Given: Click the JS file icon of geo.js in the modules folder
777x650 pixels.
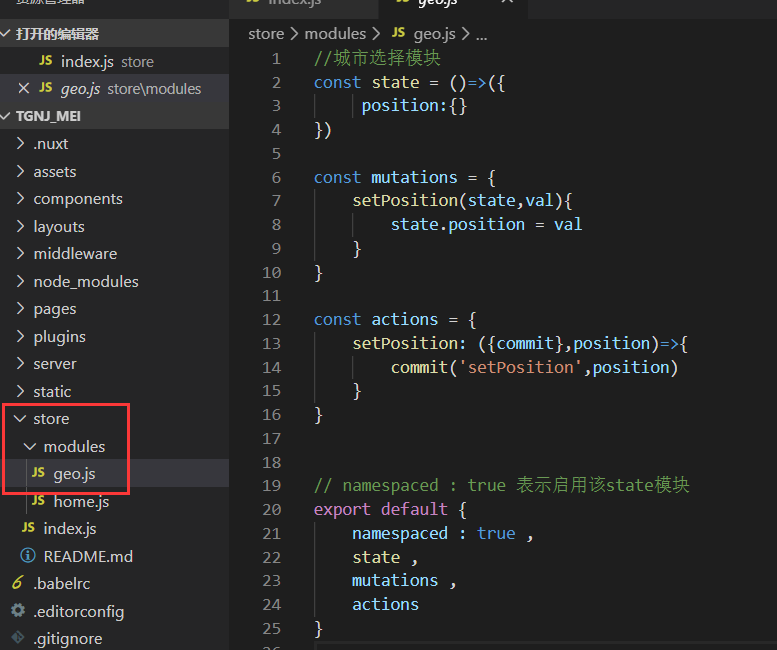Looking at the screenshot, I should coord(38,473).
